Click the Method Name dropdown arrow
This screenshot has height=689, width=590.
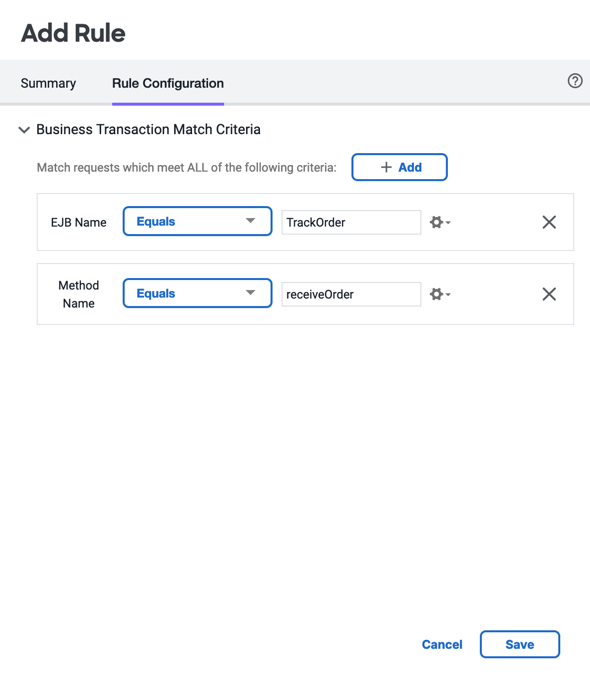click(250, 293)
